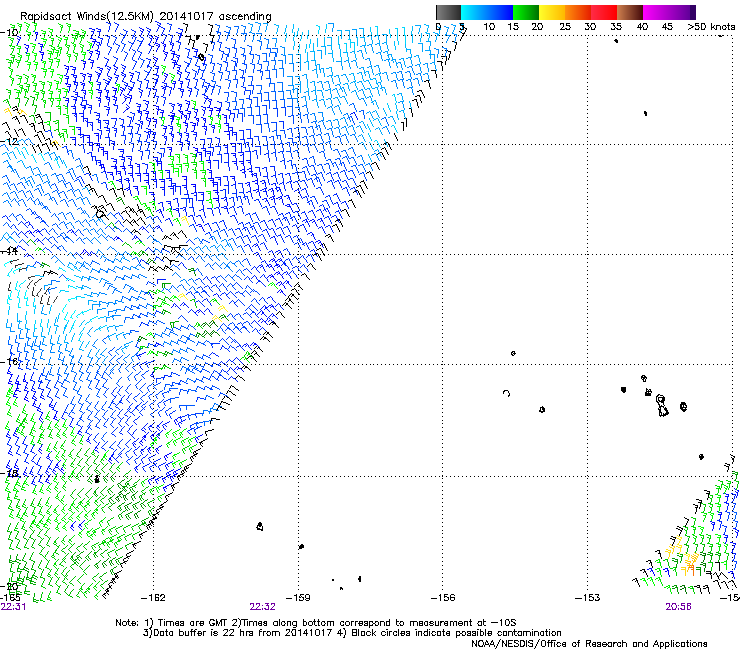Click the purple 20:56 swath time

pyautogui.click(x=678, y=607)
